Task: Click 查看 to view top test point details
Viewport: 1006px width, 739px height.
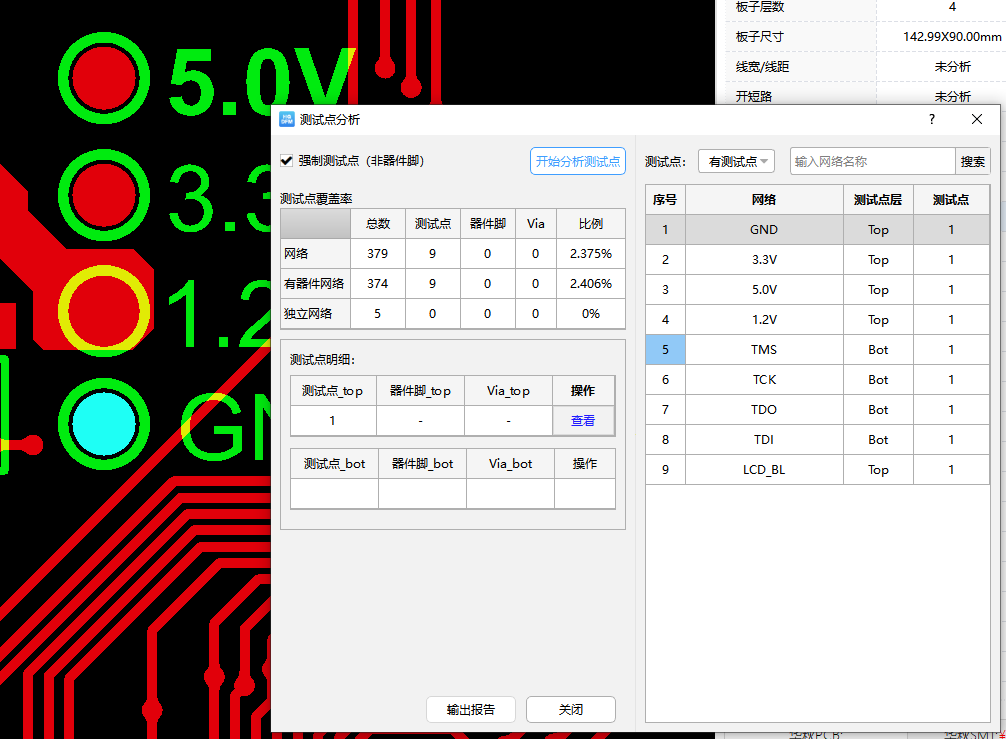Action: pyautogui.click(x=583, y=420)
